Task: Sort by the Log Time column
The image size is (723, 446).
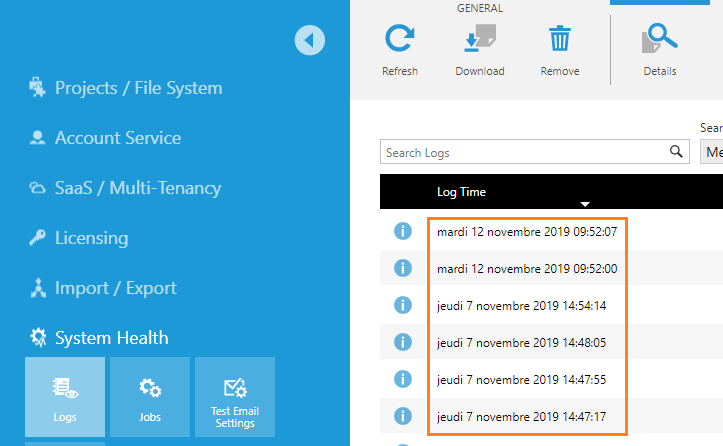Action: click(x=461, y=192)
